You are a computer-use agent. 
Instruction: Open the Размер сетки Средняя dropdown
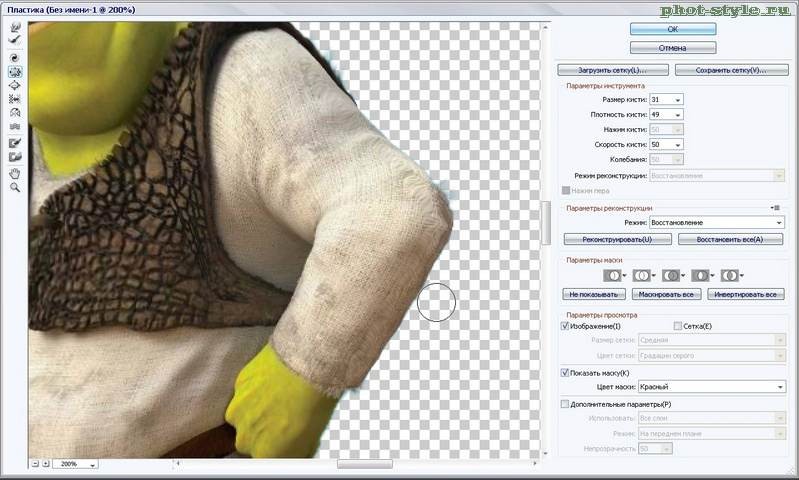point(711,340)
